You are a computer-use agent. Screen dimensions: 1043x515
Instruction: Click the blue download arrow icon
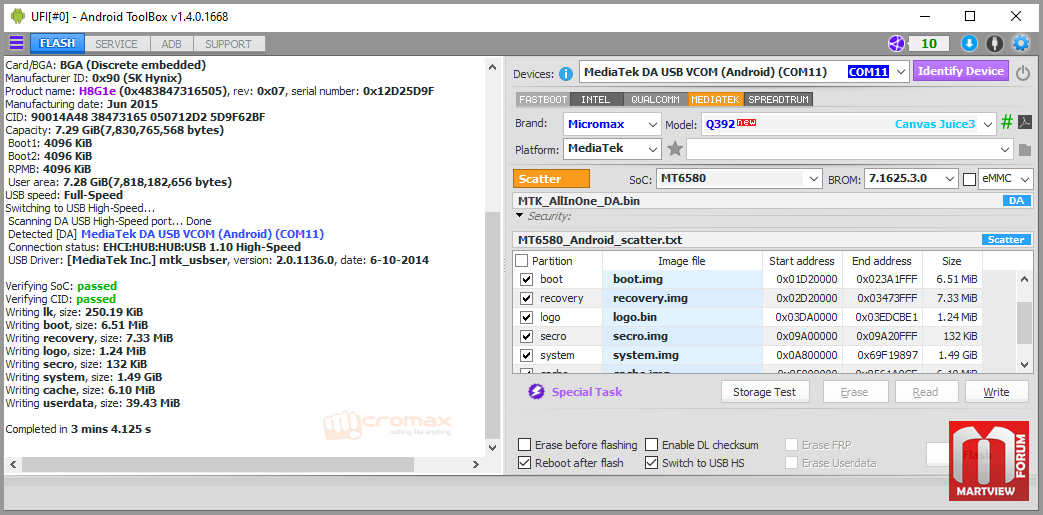point(969,44)
